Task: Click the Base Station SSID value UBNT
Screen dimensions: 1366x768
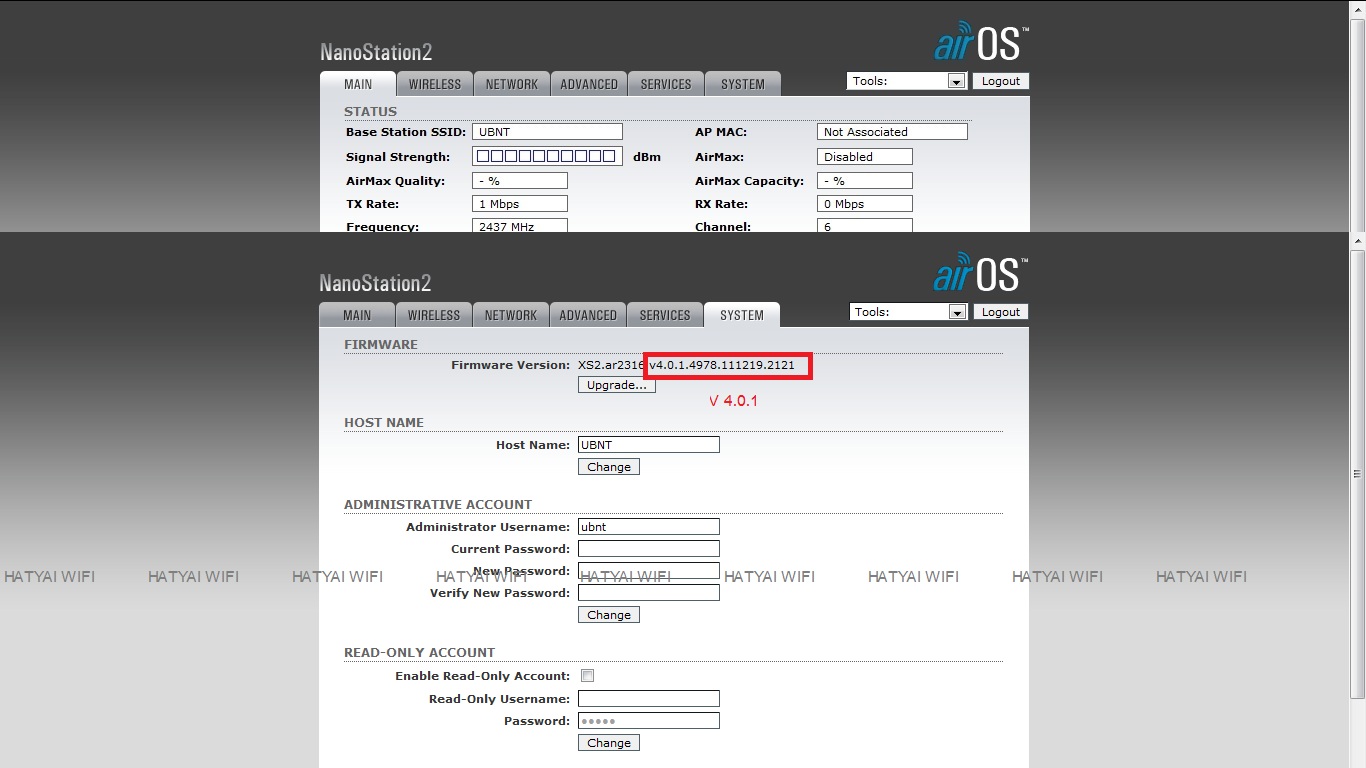Action: pos(547,132)
